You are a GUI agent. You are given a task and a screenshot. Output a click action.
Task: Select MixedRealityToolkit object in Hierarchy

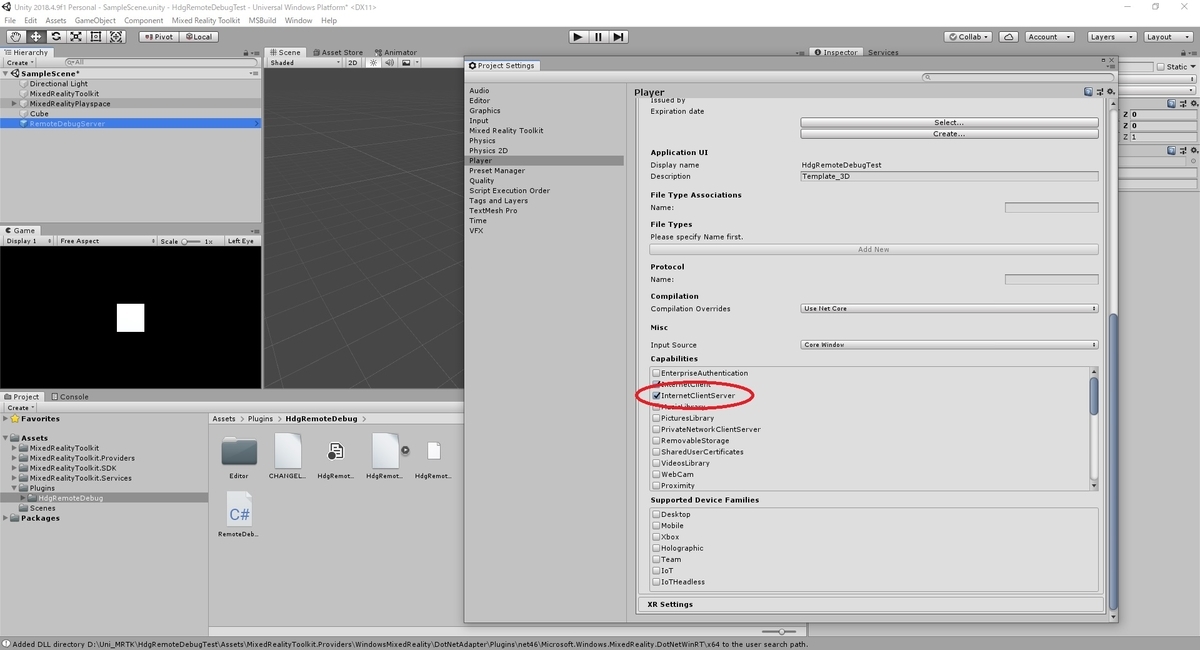(64, 94)
